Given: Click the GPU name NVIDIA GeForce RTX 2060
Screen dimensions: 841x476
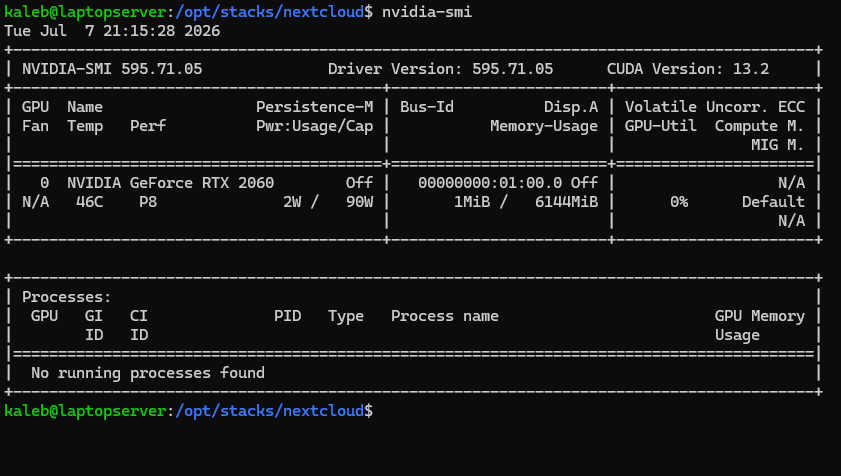Looking at the screenshot, I should pos(171,183).
